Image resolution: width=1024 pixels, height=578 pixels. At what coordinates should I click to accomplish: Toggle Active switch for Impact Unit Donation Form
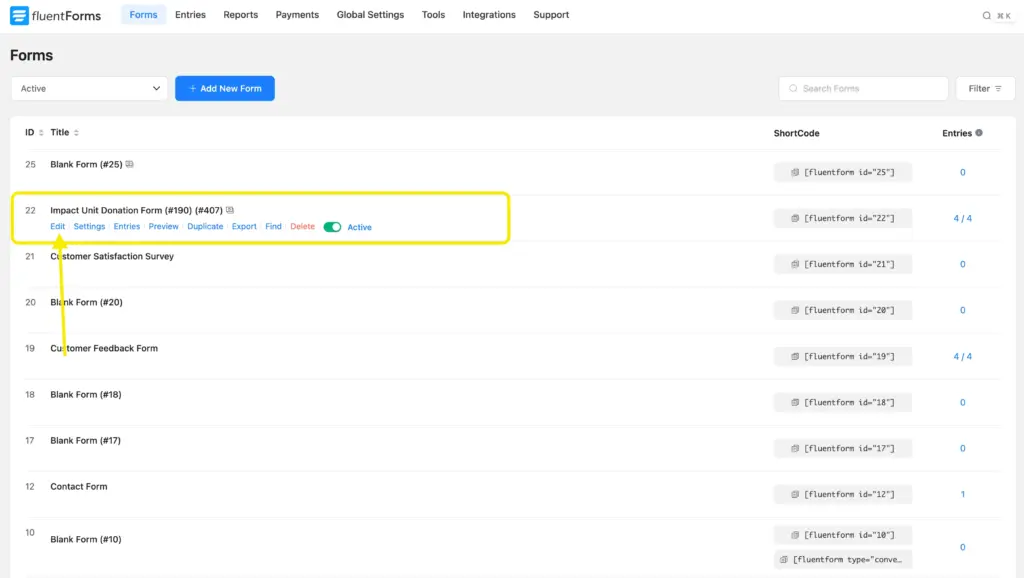(x=332, y=227)
